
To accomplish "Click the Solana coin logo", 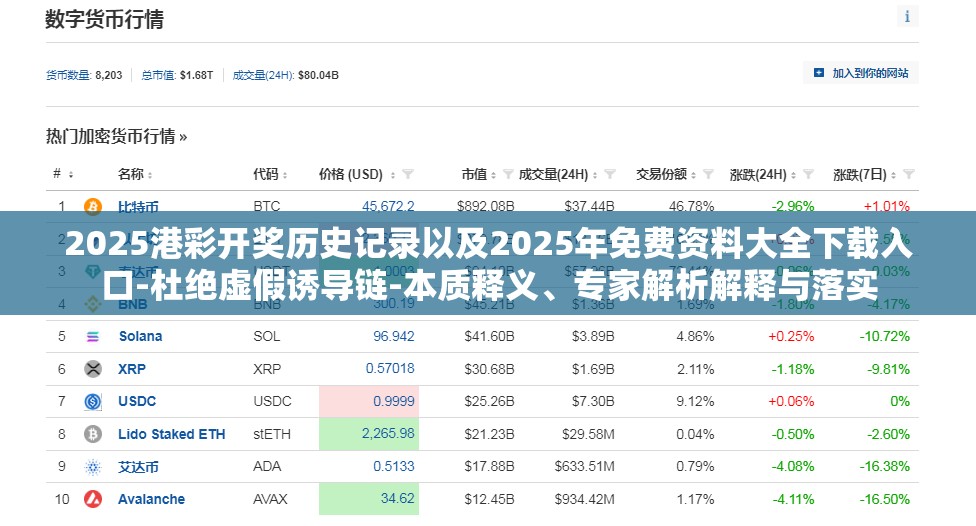I will click(93, 337).
